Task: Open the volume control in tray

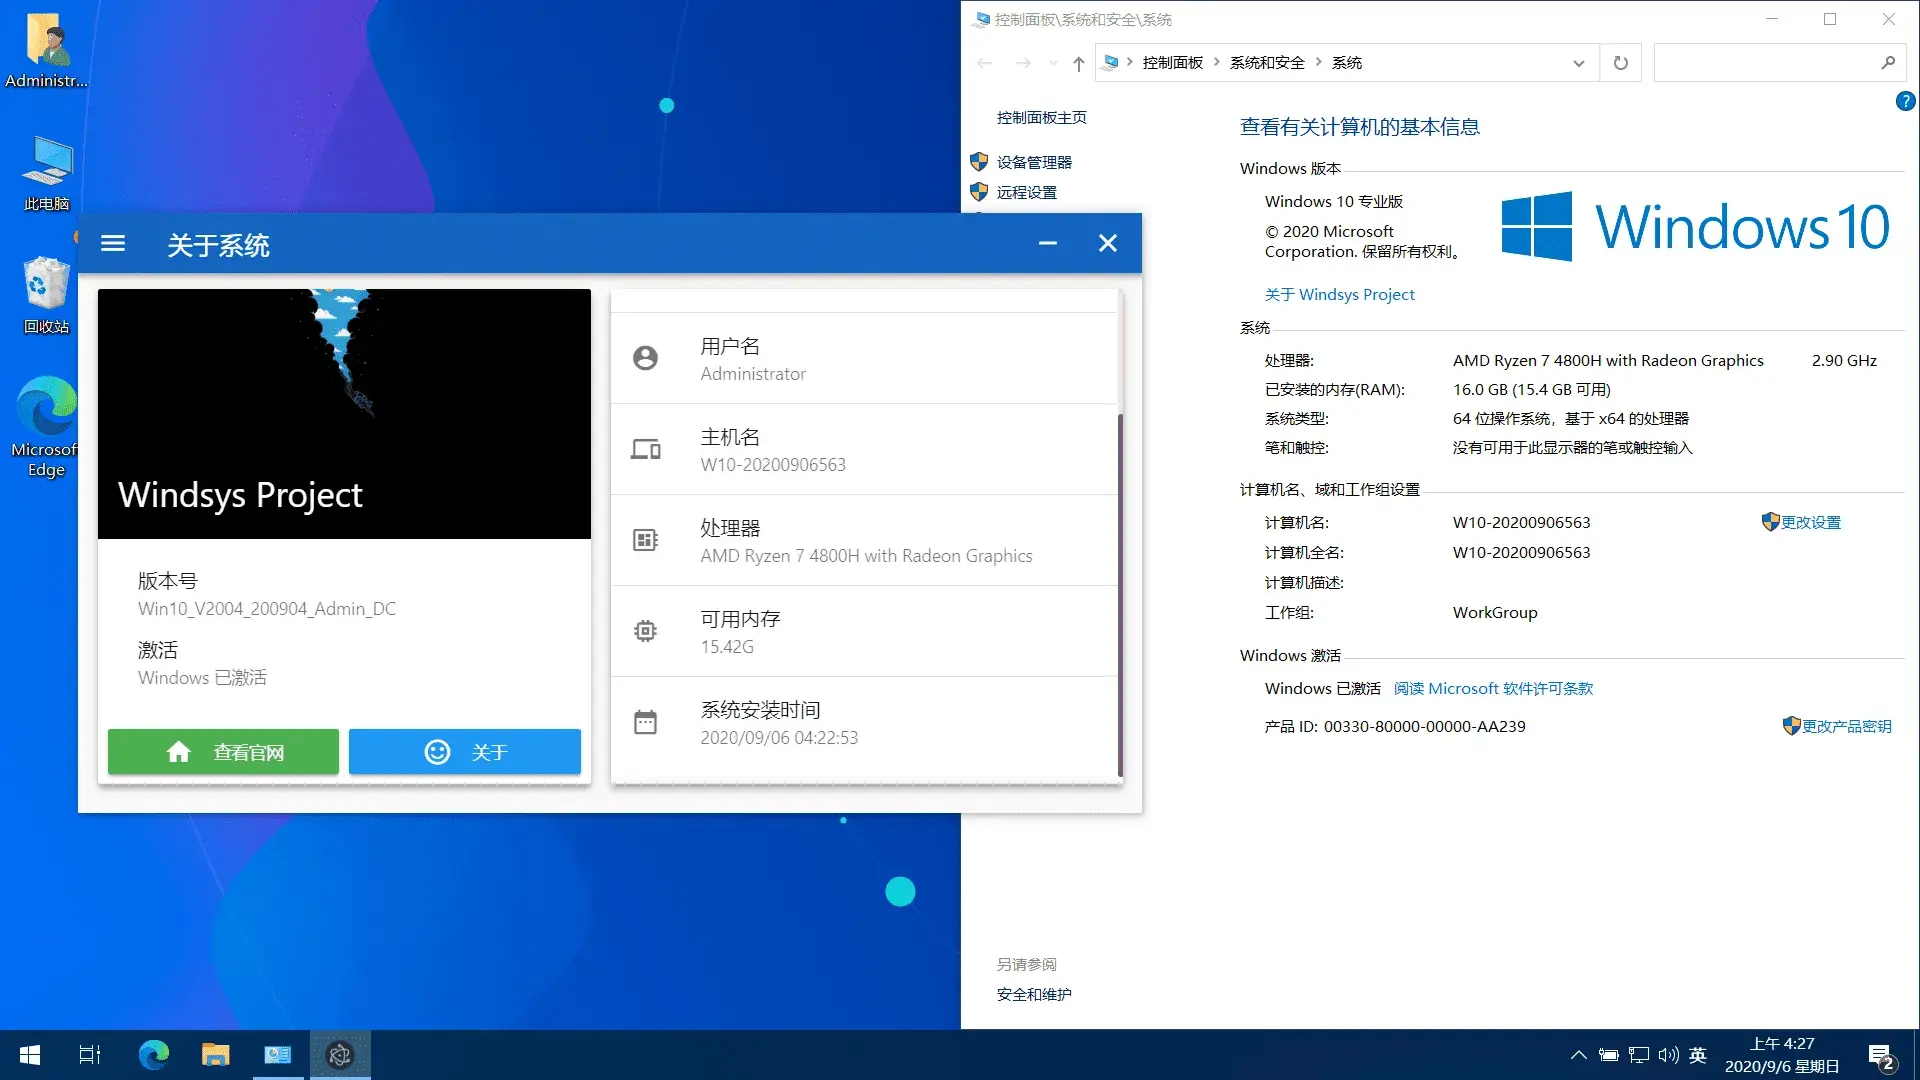Action: (1668, 1055)
